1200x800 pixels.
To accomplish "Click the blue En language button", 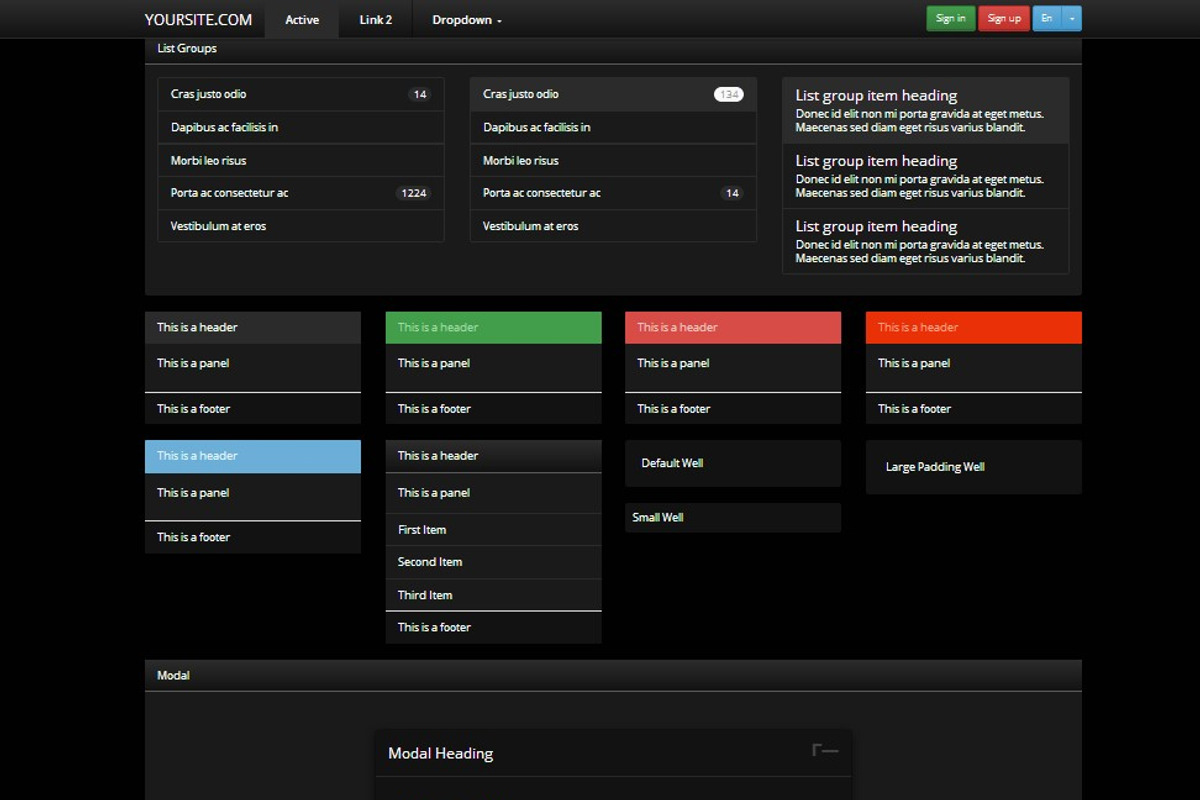I will coord(1046,18).
